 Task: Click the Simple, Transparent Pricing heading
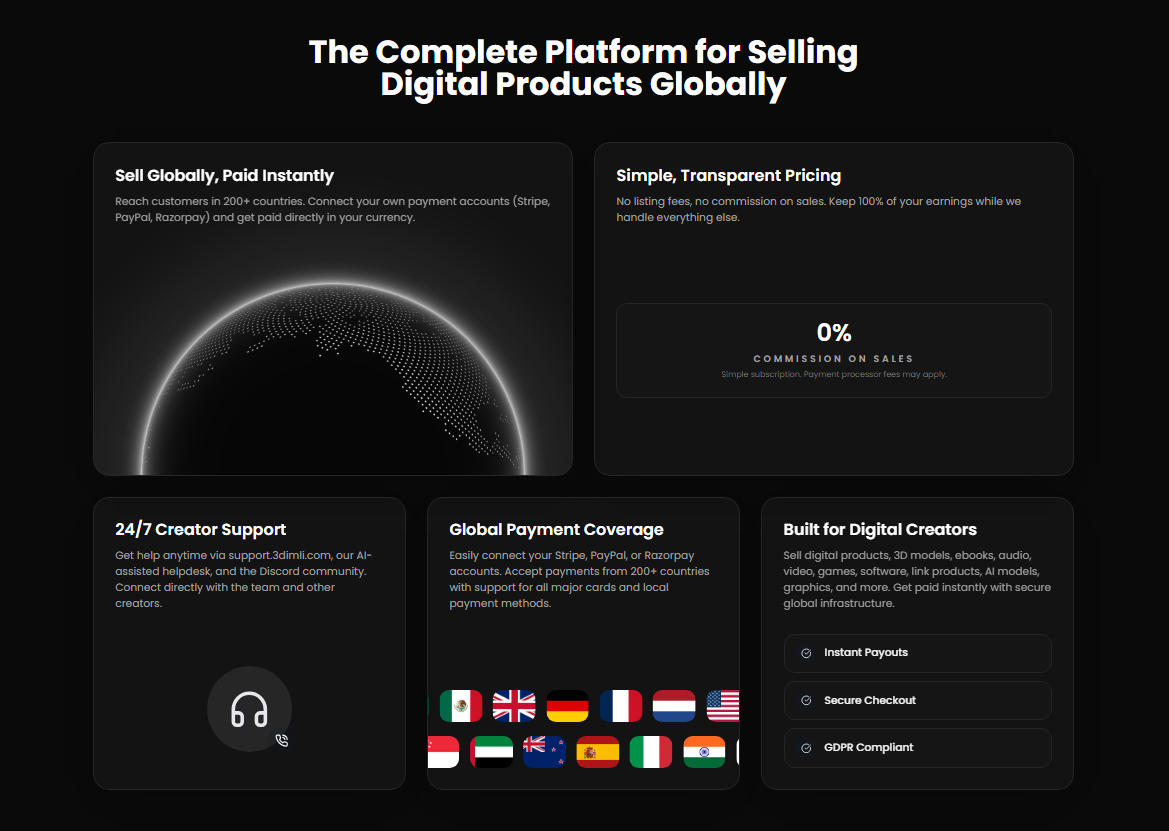(x=728, y=176)
